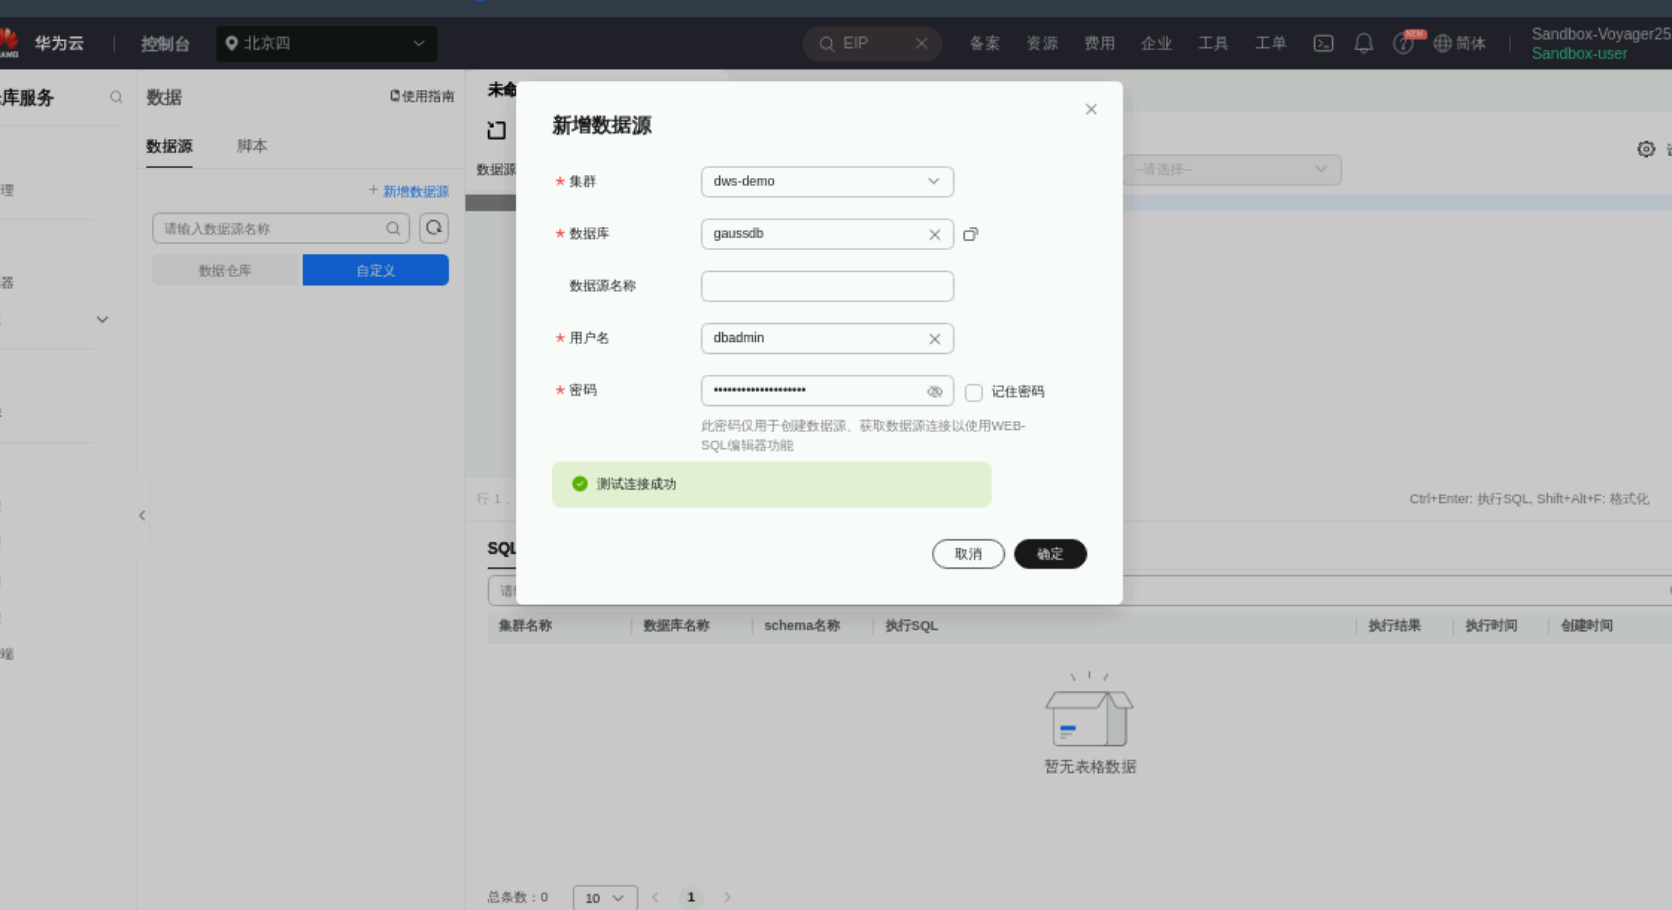Switch language via 简体 globe

click(1460, 44)
